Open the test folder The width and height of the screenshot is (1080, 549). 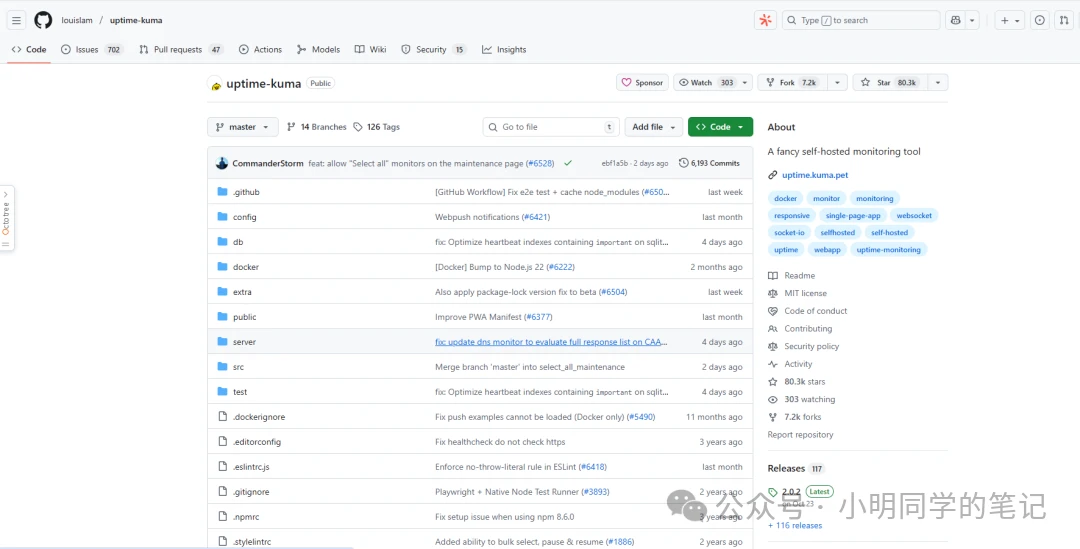coord(240,392)
